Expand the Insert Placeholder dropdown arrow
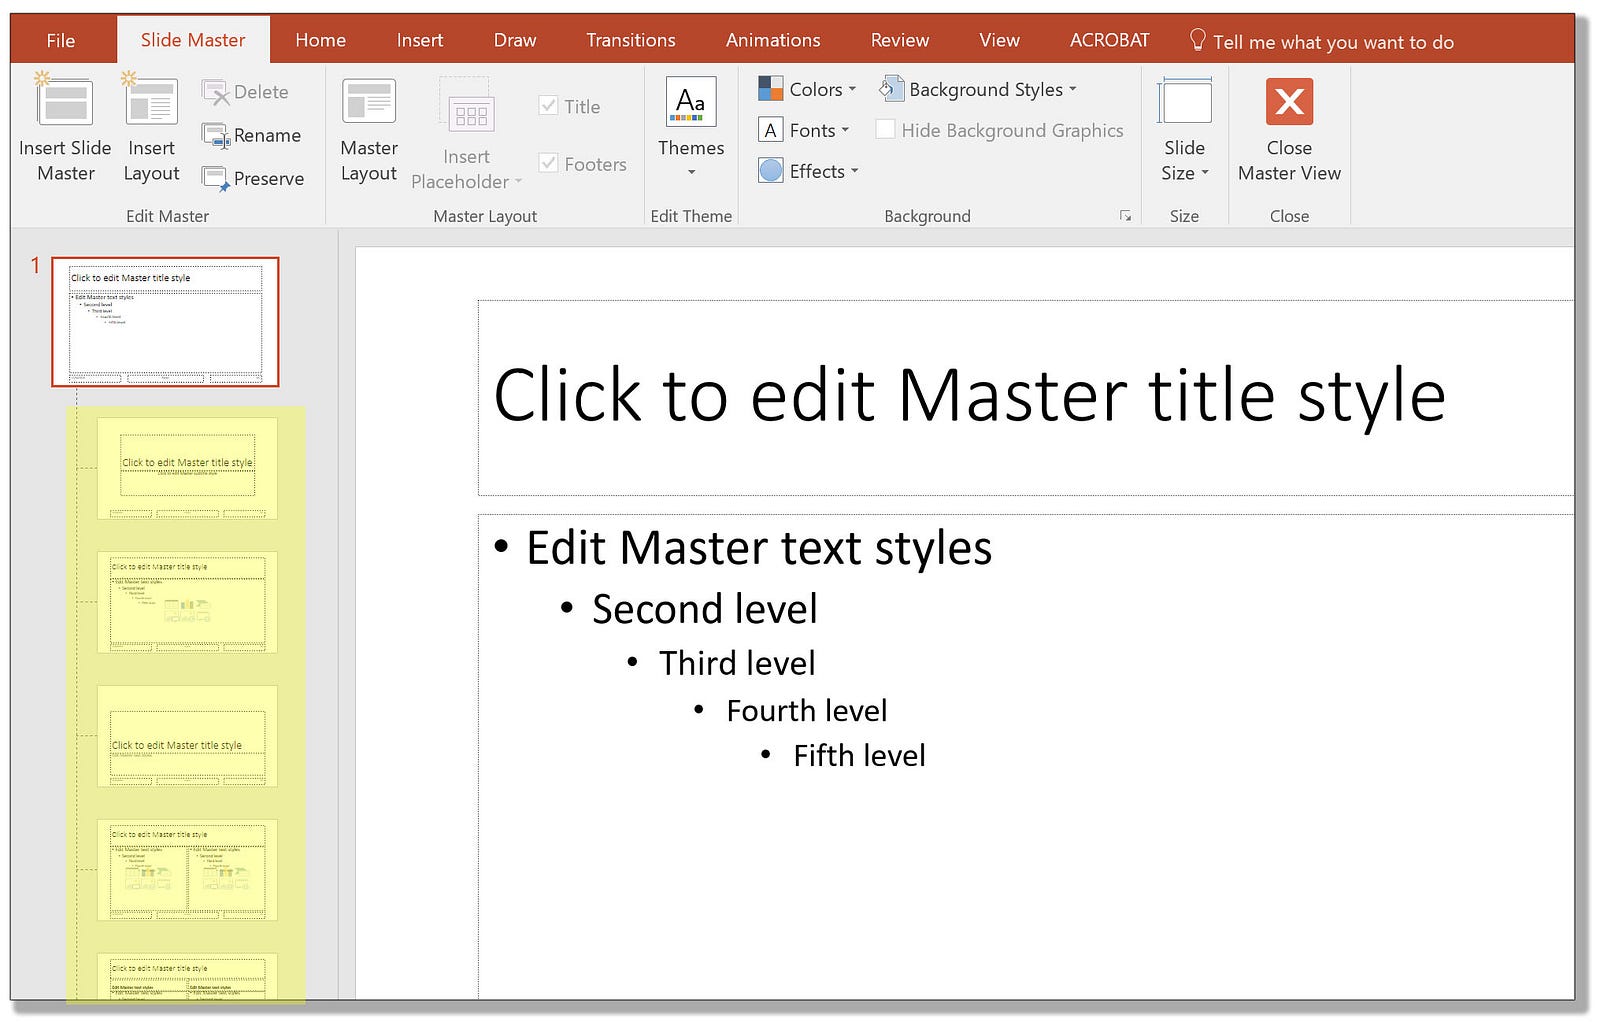The height and width of the screenshot is (1022, 1600). click(518, 182)
